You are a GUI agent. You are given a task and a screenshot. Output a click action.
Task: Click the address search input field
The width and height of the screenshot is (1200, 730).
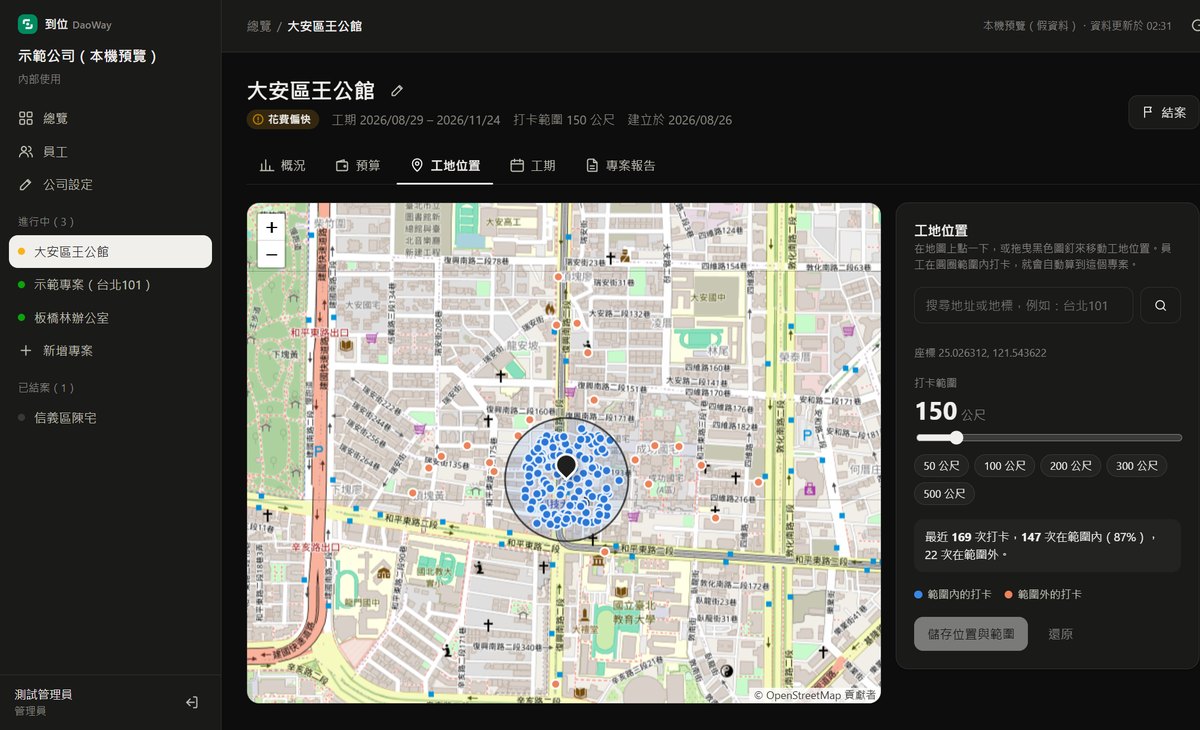(x=1024, y=305)
